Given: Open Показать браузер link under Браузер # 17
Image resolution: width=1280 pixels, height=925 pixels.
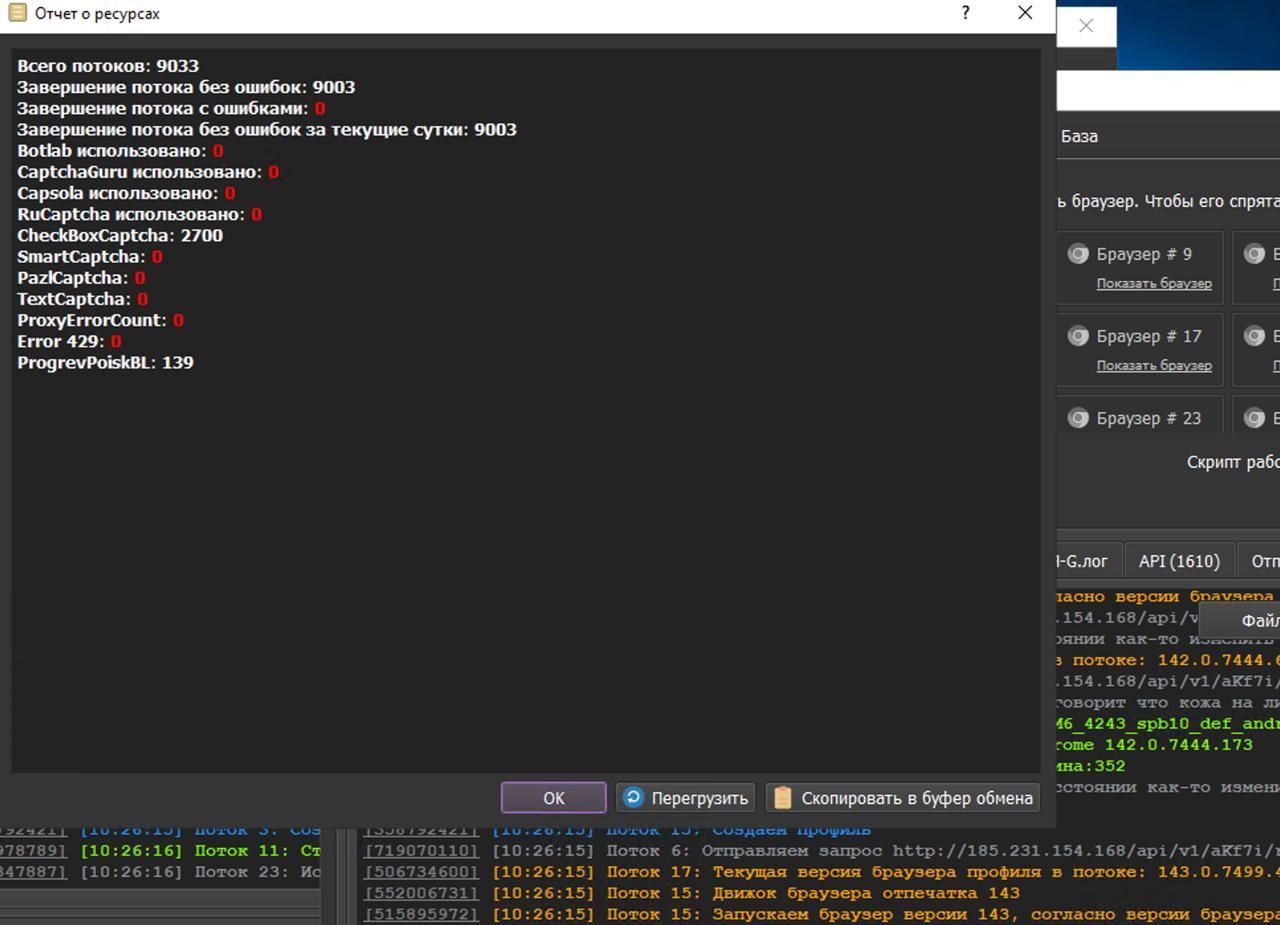Looking at the screenshot, I should pyautogui.click(x=1154, y=366).
